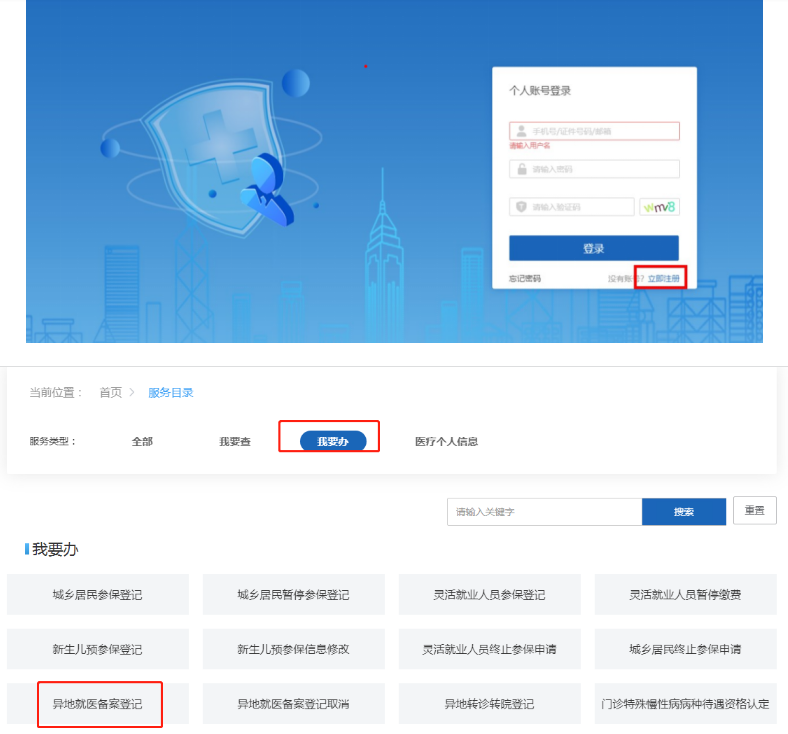Click the user icon in username field
Viewport: 788px width, 734px height.
click(x=521, y=131)
